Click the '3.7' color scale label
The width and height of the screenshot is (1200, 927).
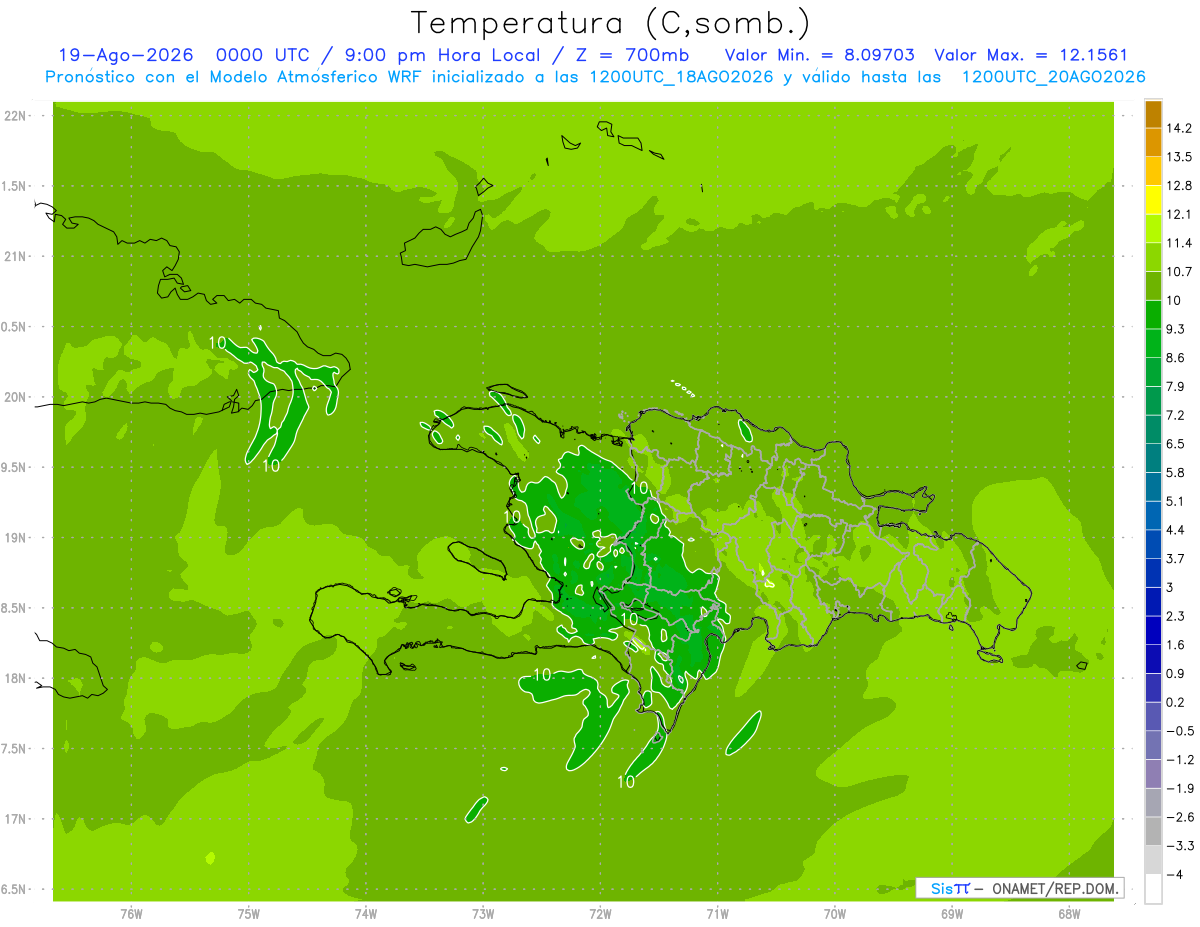(1175, 559)
